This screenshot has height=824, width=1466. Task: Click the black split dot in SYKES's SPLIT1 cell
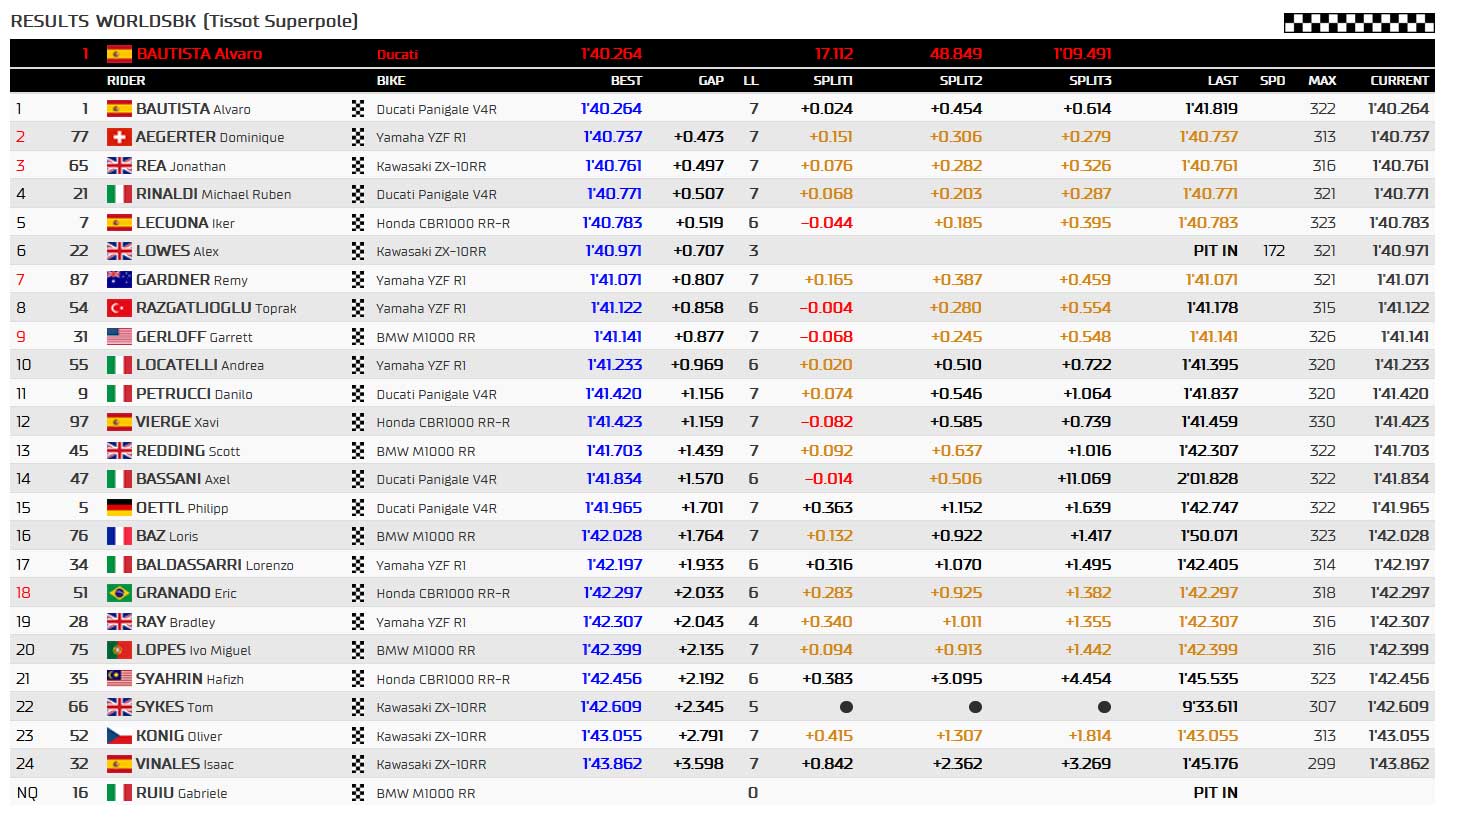846,707
